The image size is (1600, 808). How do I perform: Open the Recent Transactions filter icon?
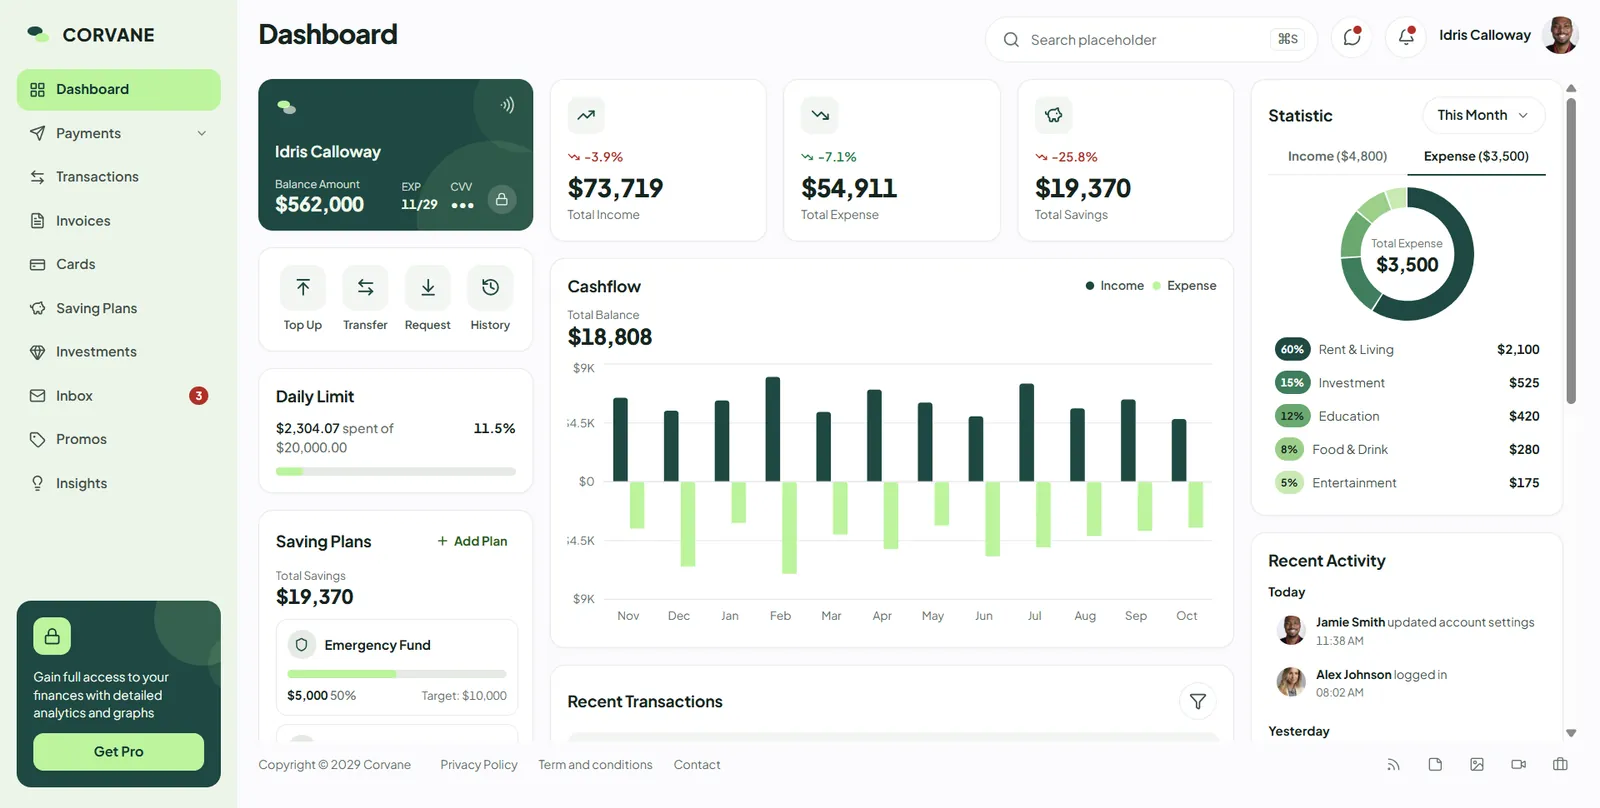pos(1197,702)
